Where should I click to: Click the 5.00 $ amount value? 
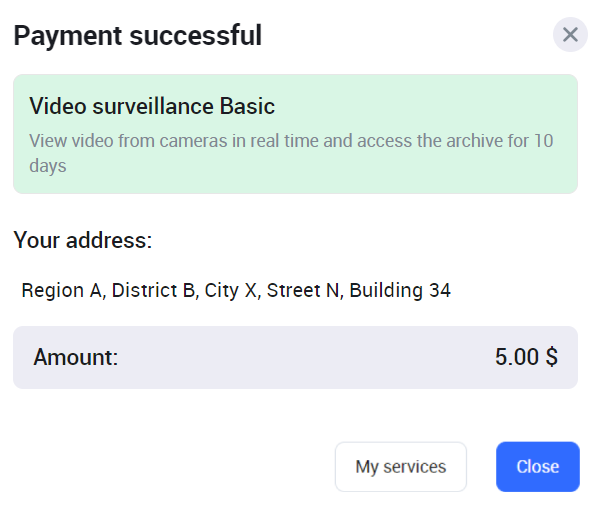tap(526, 357)
